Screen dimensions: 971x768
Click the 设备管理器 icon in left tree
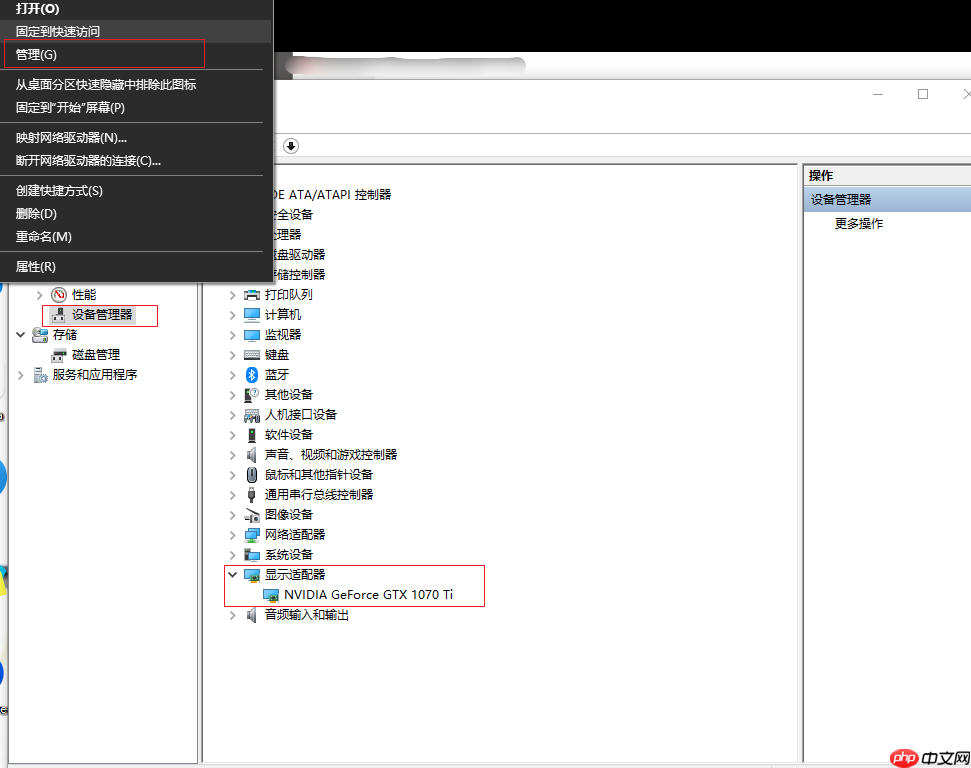(58, 315)
